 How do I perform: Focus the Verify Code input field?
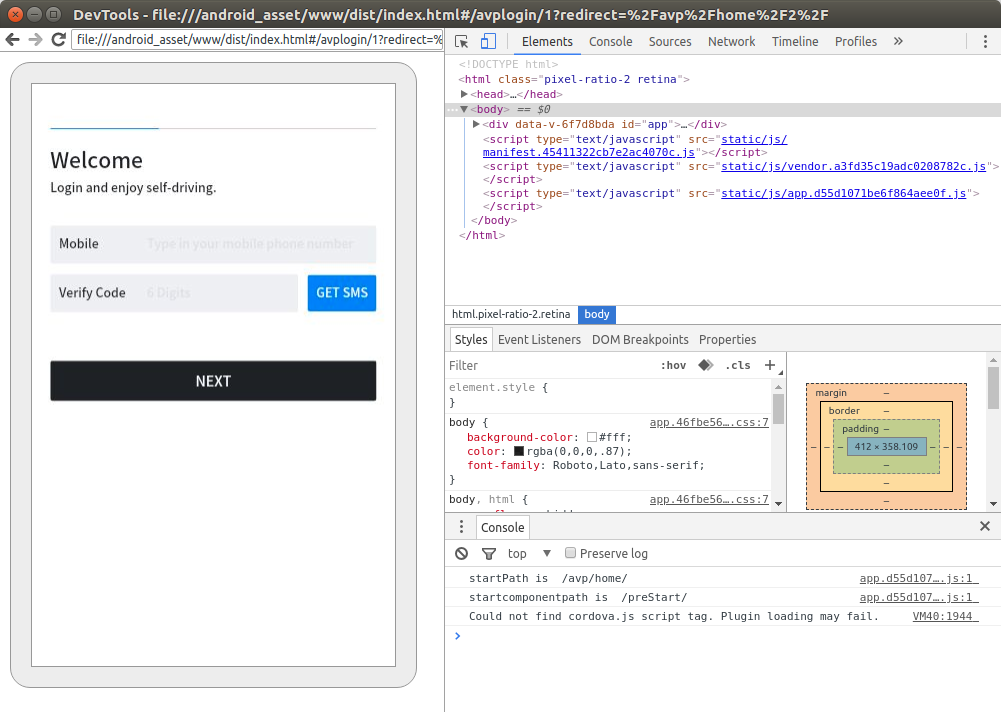(174, 293)
